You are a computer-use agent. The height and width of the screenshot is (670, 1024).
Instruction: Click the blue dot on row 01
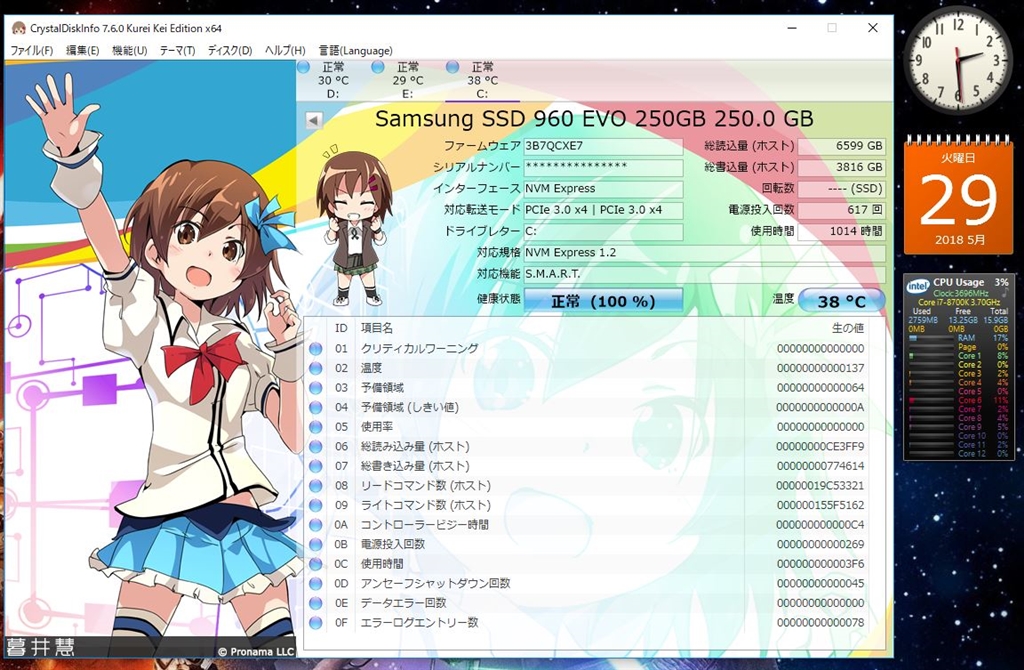coord(315,349)
